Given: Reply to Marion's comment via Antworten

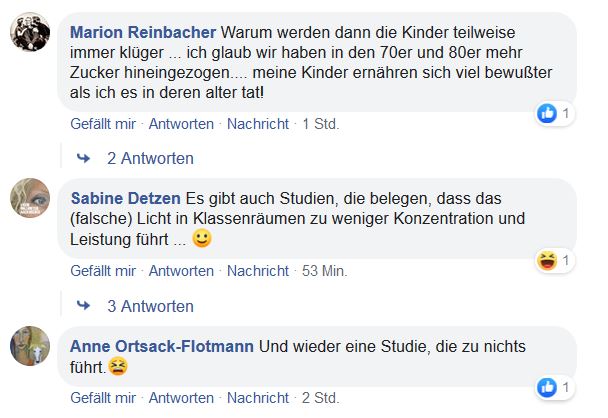Looking at the screenshot, I should (181, 124).
